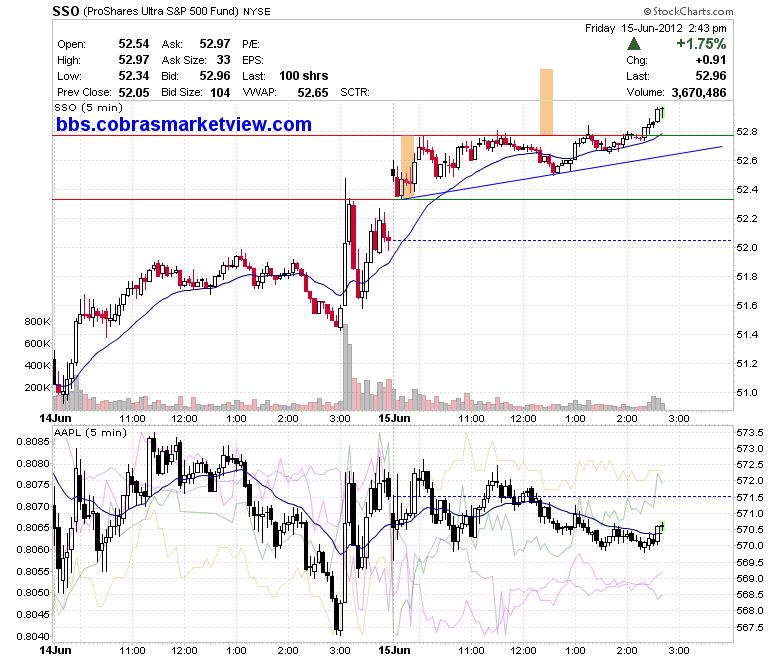The height and width of the screenshot is (659, 780).
Task: Click the VWAP value 52.65
Action: 313,93
